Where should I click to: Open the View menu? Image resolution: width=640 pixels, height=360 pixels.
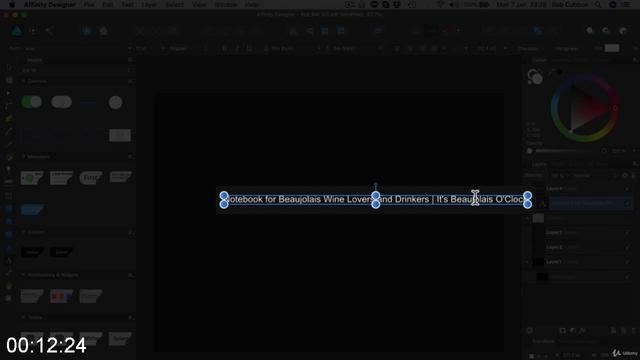click(x=199, y=4)
